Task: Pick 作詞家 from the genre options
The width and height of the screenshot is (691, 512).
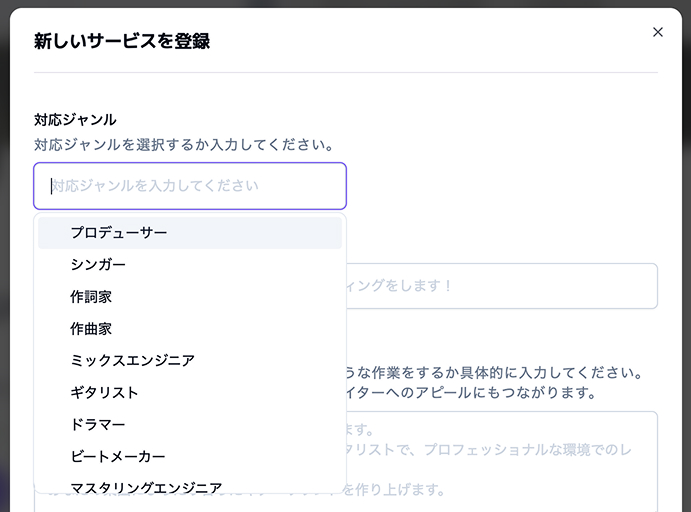Action: click(91, 296)
